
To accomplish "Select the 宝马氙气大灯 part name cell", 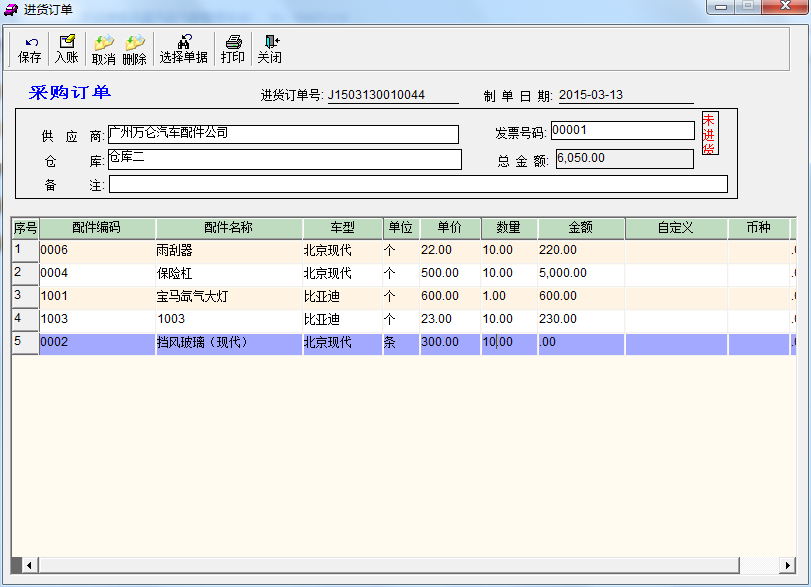I will click(x=229, y=296).
